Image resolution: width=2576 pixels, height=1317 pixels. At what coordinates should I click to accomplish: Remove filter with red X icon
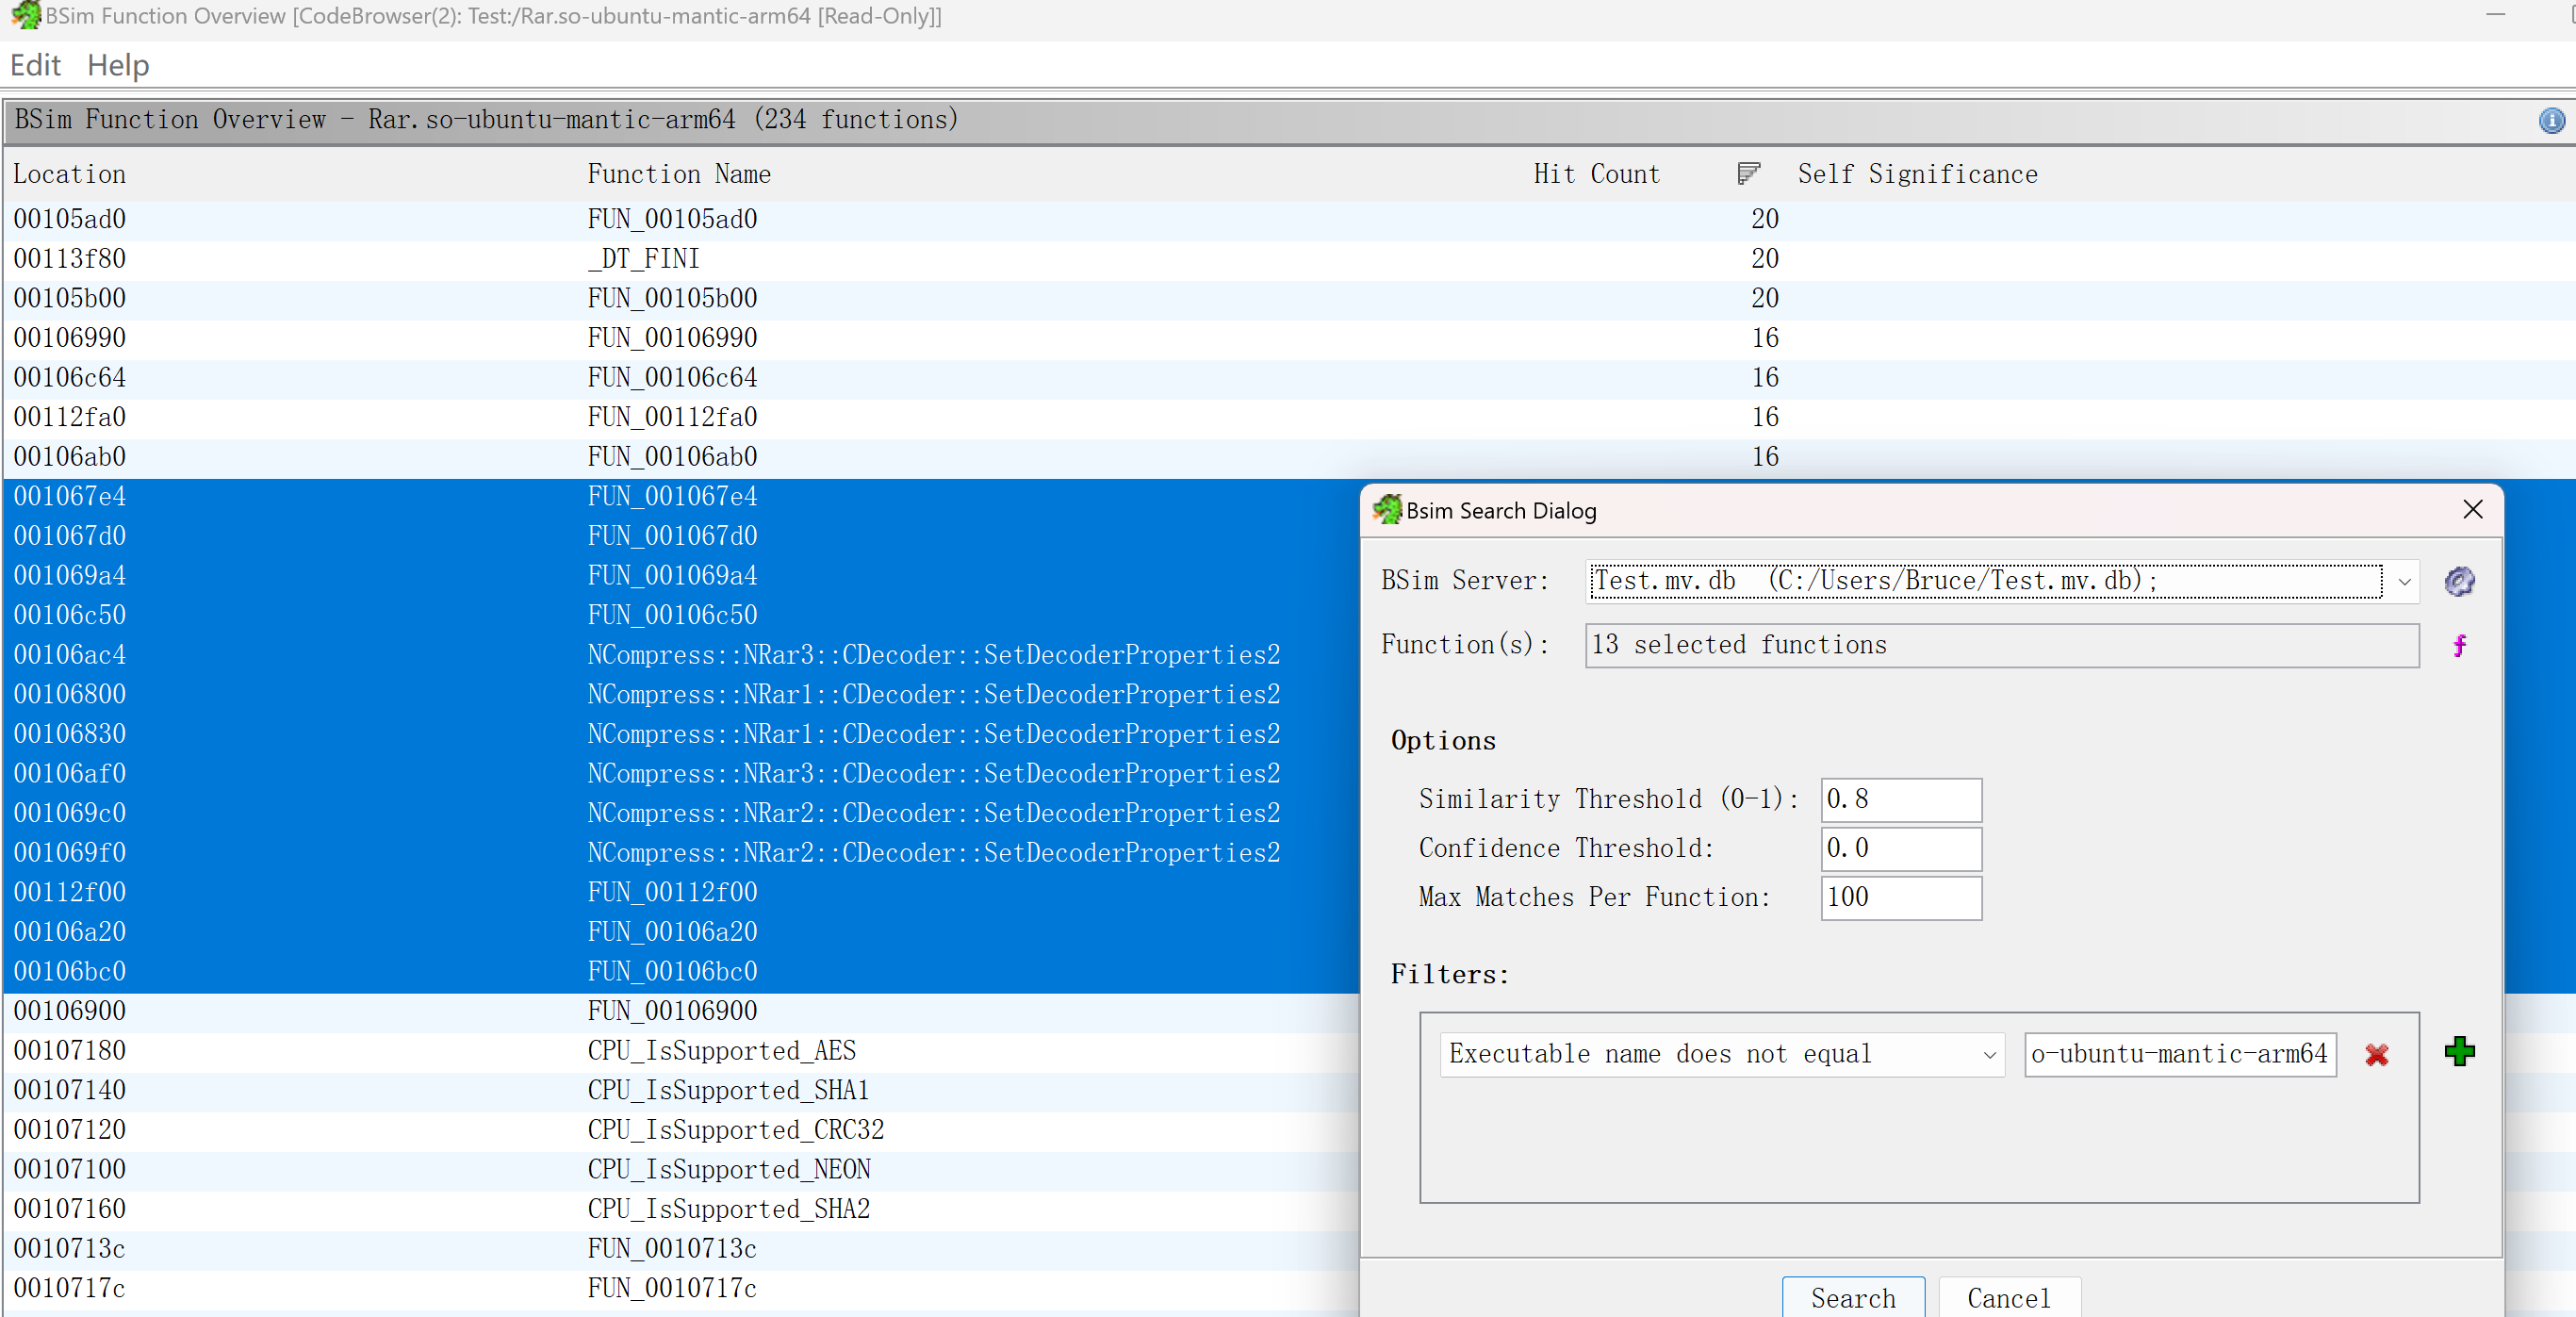[x=2376, y=1055]
